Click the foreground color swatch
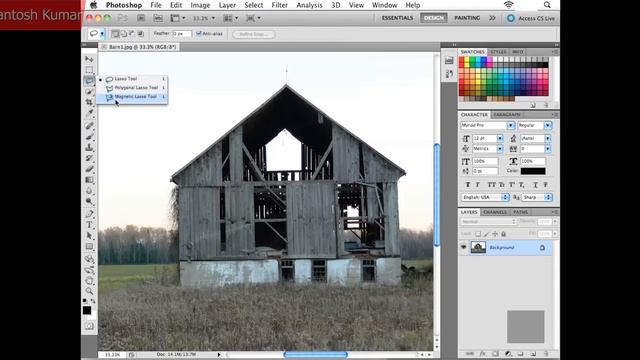 click(87, 310)
